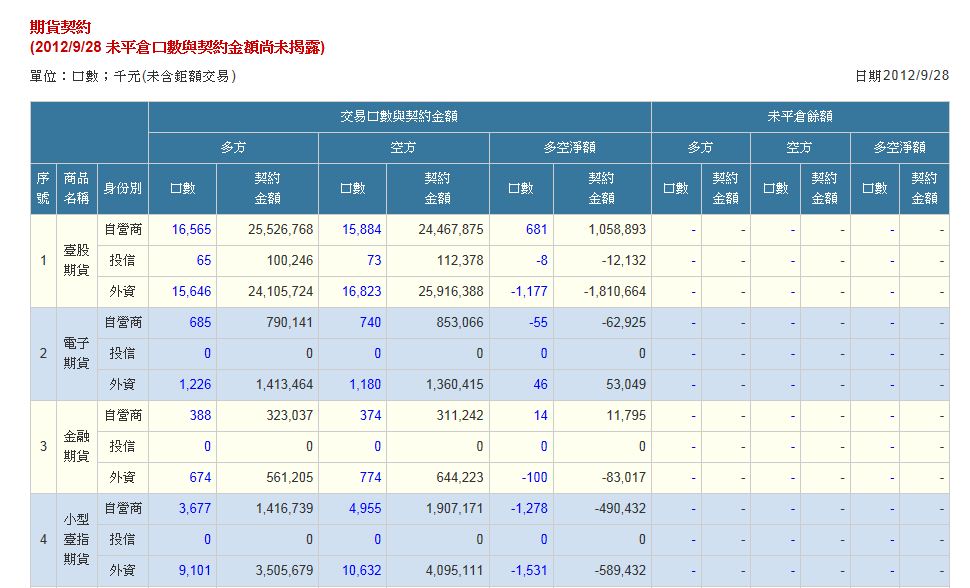This screenshot has width=970, height=588.
Task: Select the -1,810,664 net amount cell
Action: pos(603,292)
